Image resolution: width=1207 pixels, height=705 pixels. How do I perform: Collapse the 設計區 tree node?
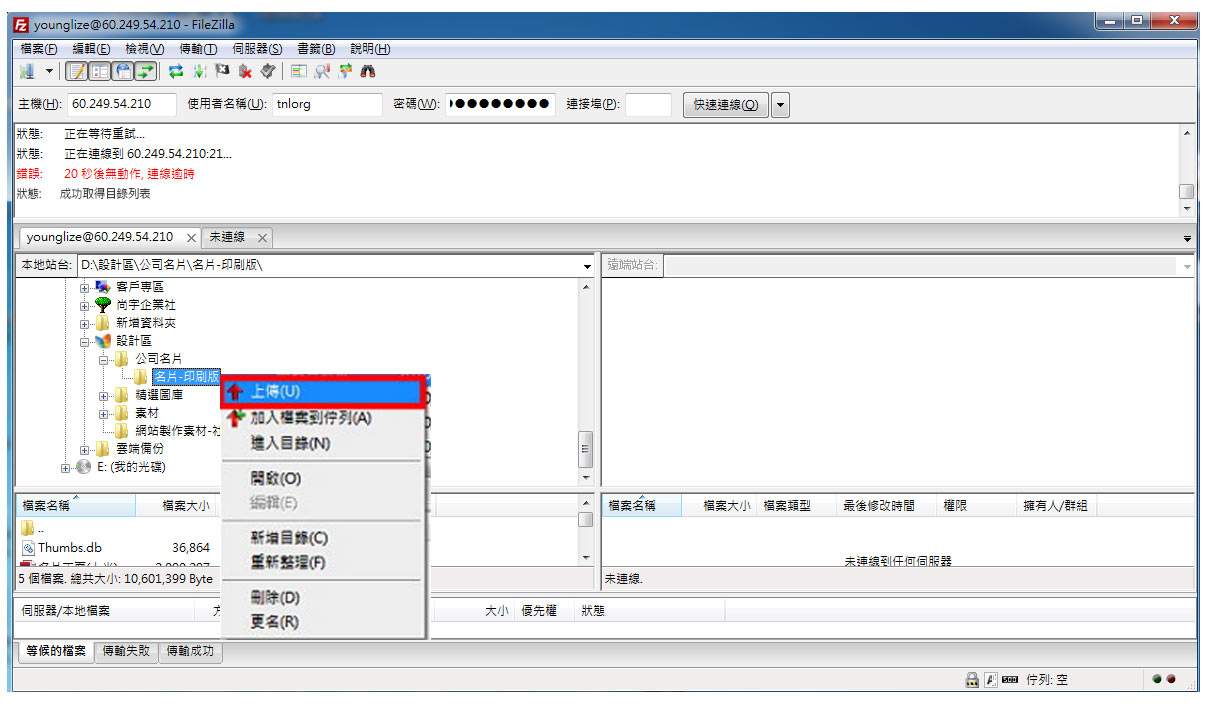click(x=85, y=341)
